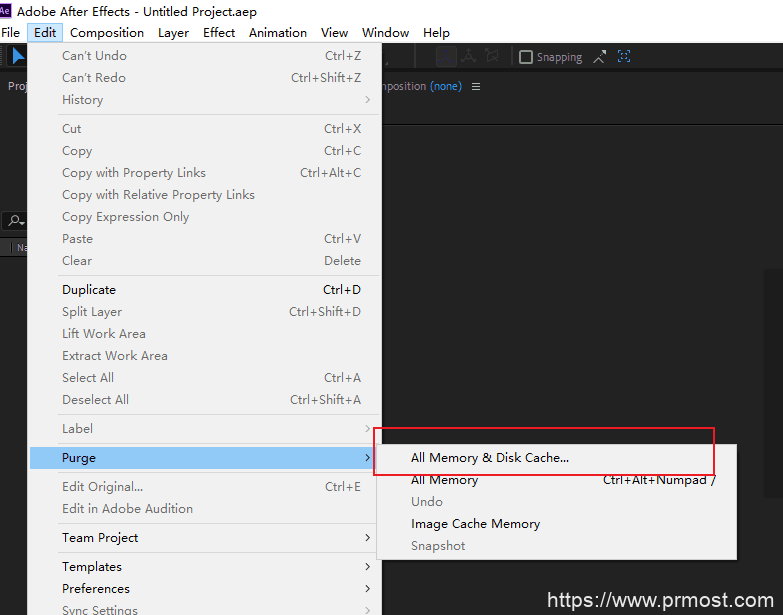The image size is (783, 615).
Task: Open the File menu
Action: (x=10, y=32)
